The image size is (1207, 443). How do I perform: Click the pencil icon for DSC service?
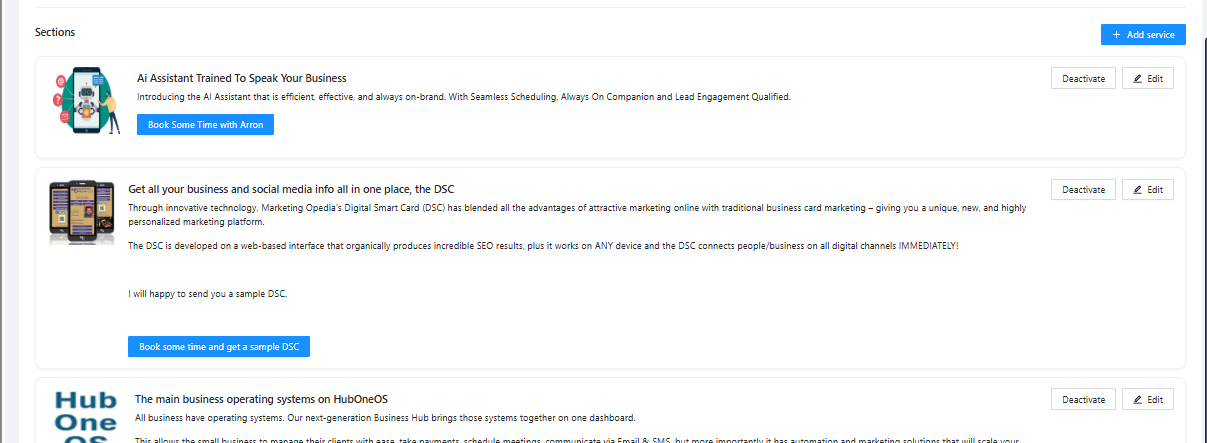[x=1137, y=189]
